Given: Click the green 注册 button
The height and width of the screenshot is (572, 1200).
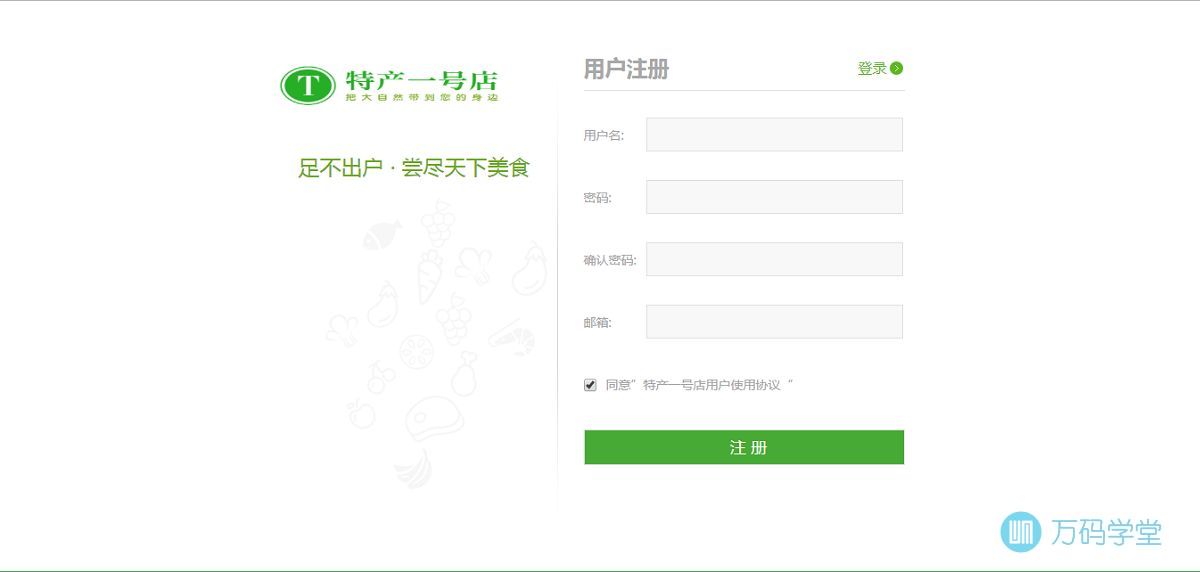Looking at the screenshot, I should point(744,447).
